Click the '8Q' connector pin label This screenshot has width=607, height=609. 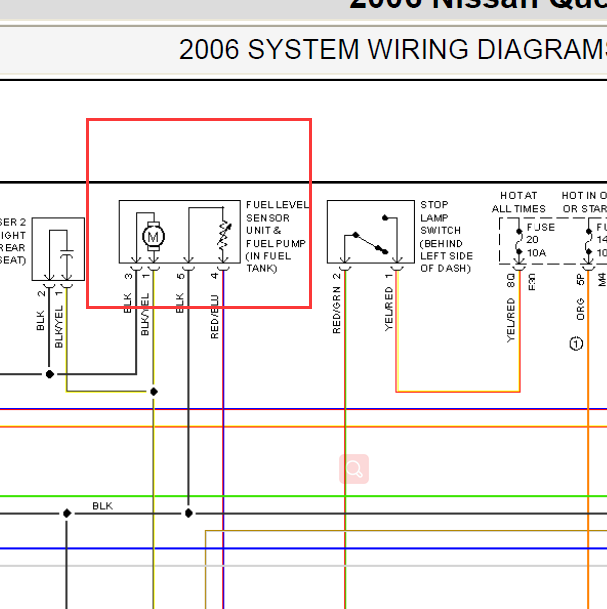(511, 280)
